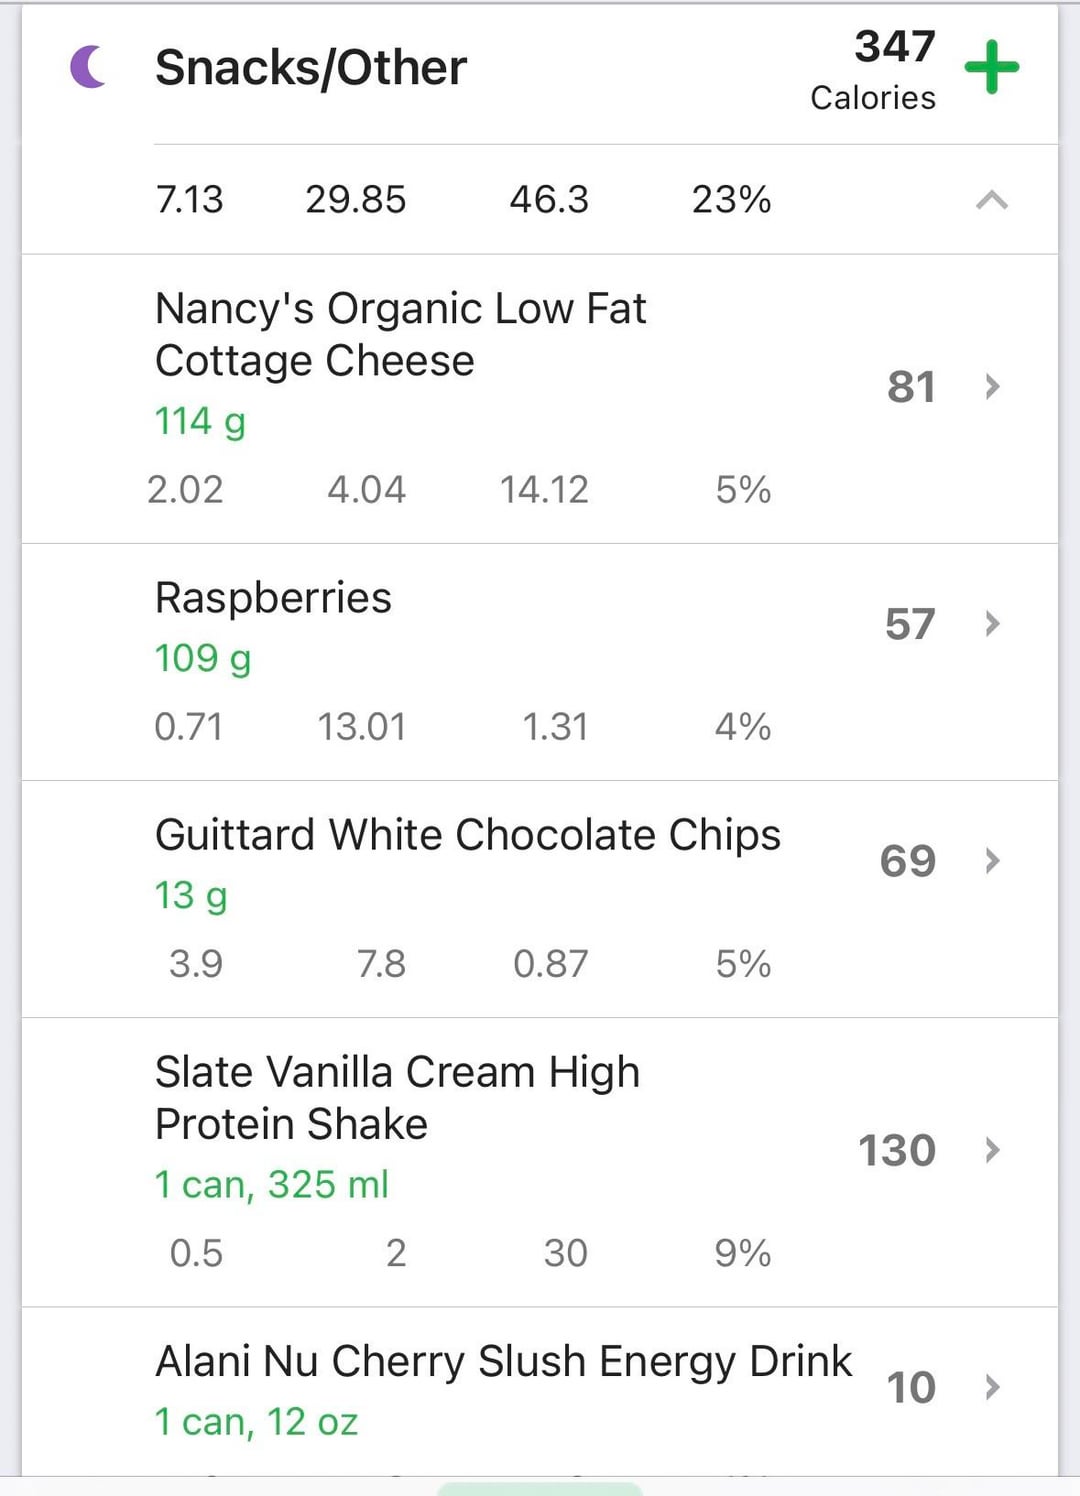Select Alani Nu Cherry Slush Energy Drink

(x=503, y=1361)
